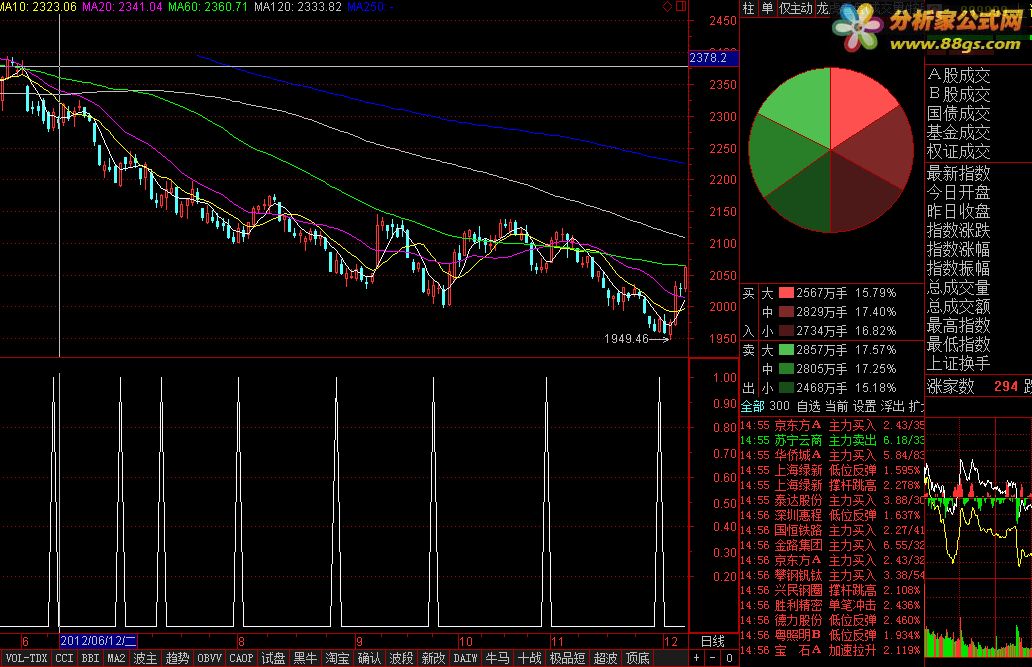Select the OBVV indicator tab
This screenshot has height=667, width=1032.
(x=209, y=658)
